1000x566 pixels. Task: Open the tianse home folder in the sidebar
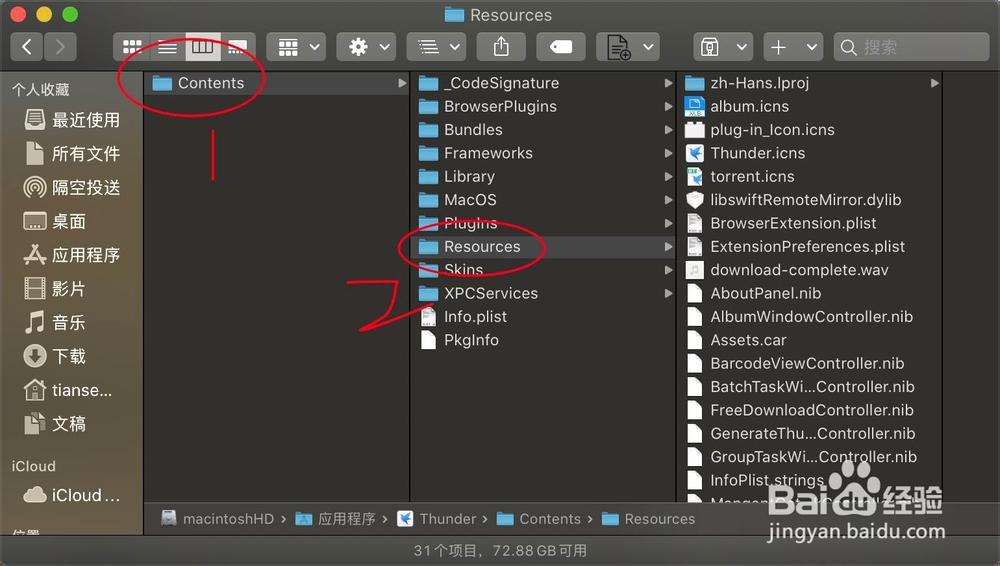click(x=68, y=390)
